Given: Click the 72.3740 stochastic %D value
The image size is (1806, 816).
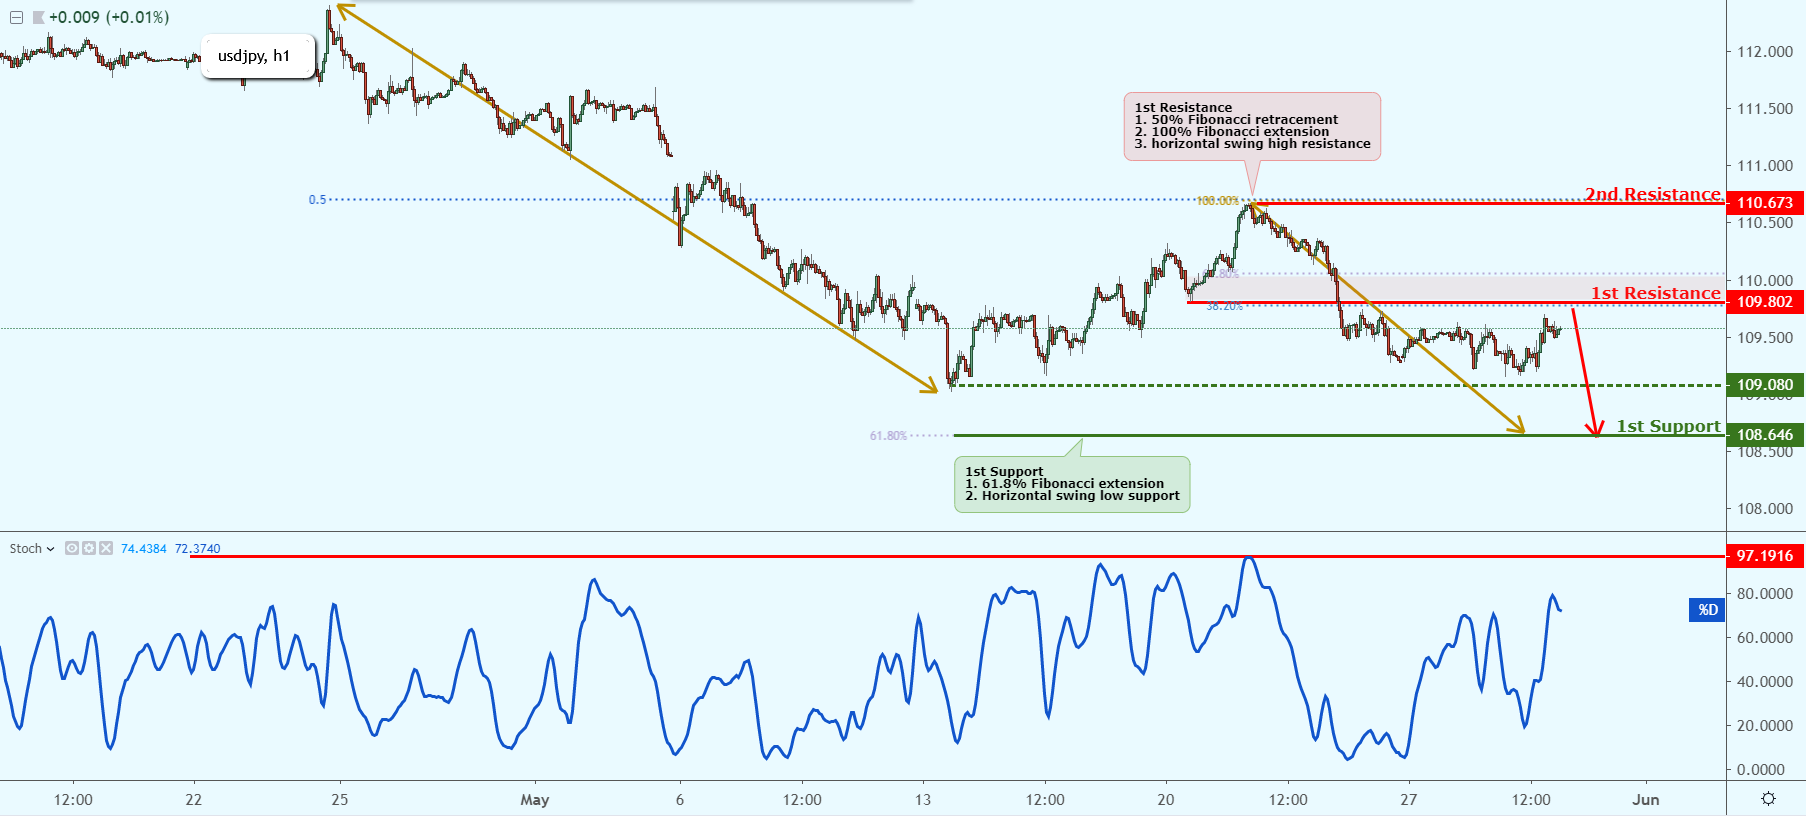Looking at the screenshot, I should (x=197, y=549).
